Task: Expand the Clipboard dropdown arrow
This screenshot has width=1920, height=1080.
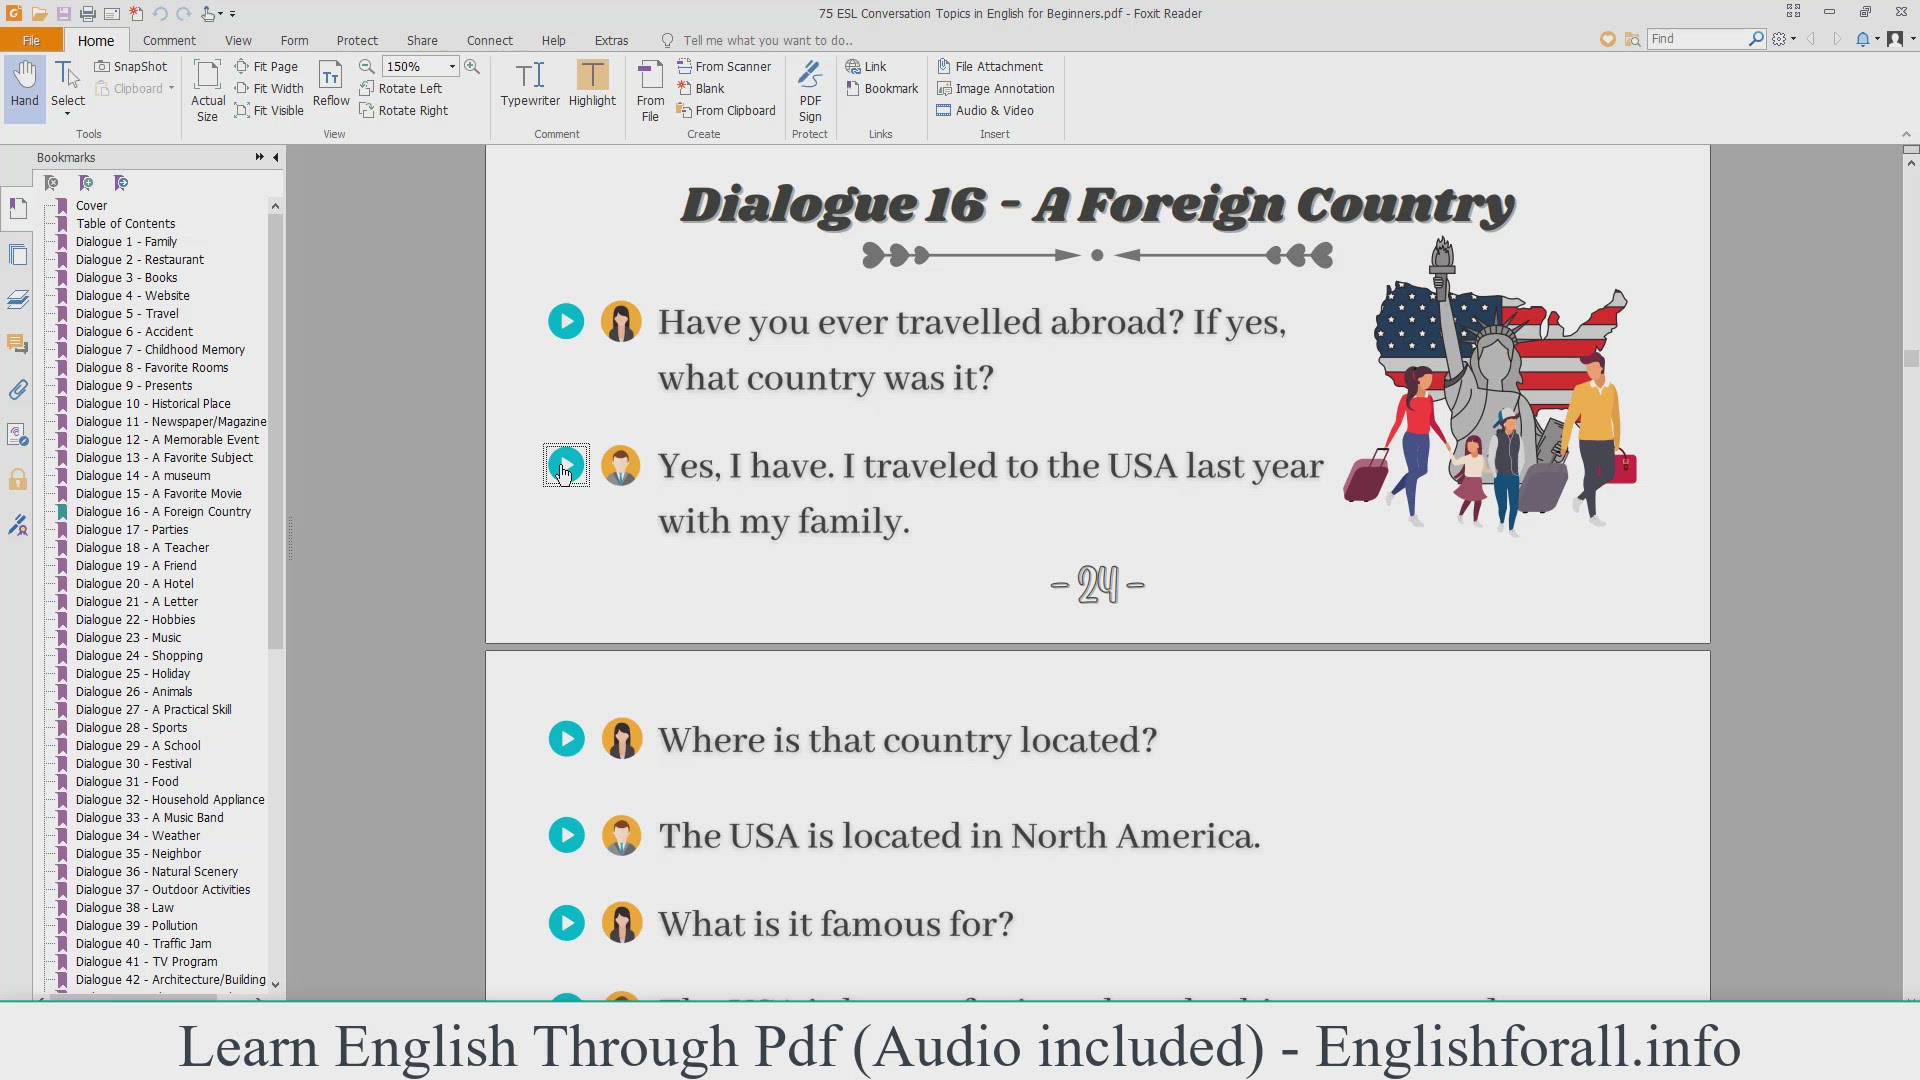Action: coord(172,88)
